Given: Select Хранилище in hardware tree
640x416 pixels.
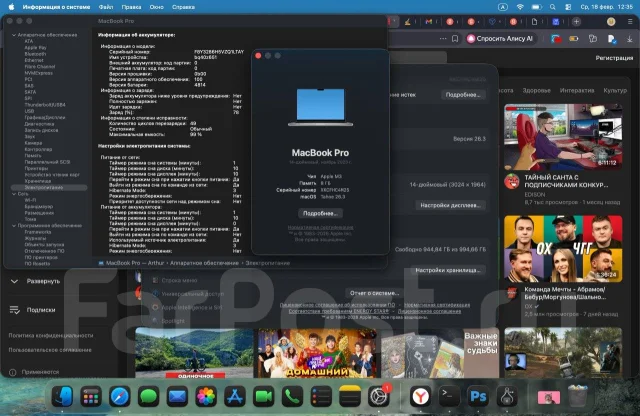Looking at the screenshot, I should (38, 181).
